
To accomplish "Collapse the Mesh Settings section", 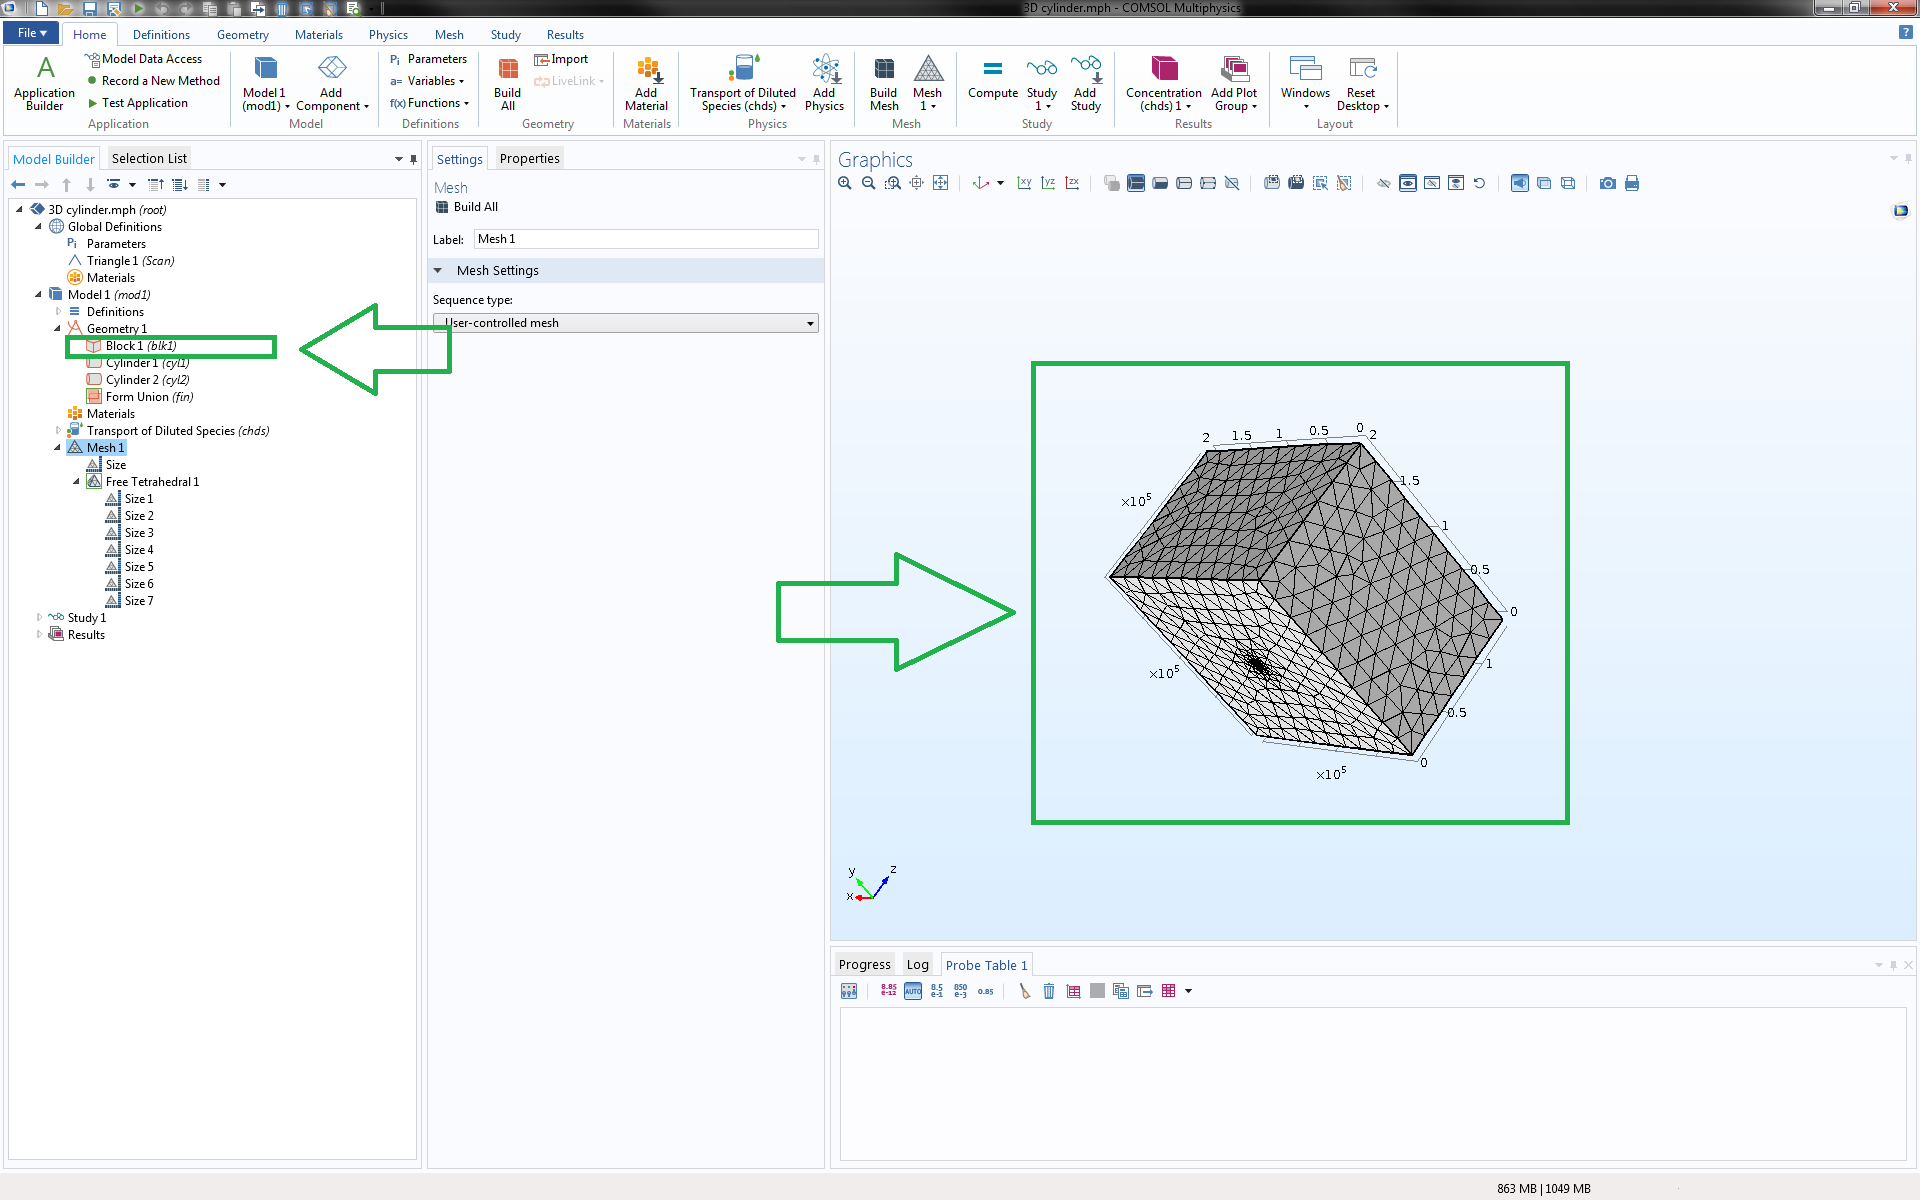I will (x=439, y=271).
